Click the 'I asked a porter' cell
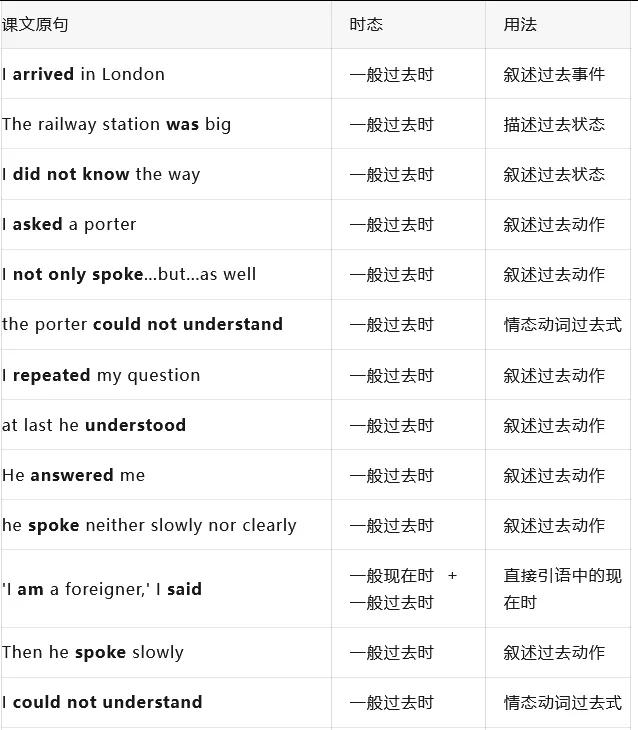This screenshot has width=638, height=730. [x=69, y=224]
